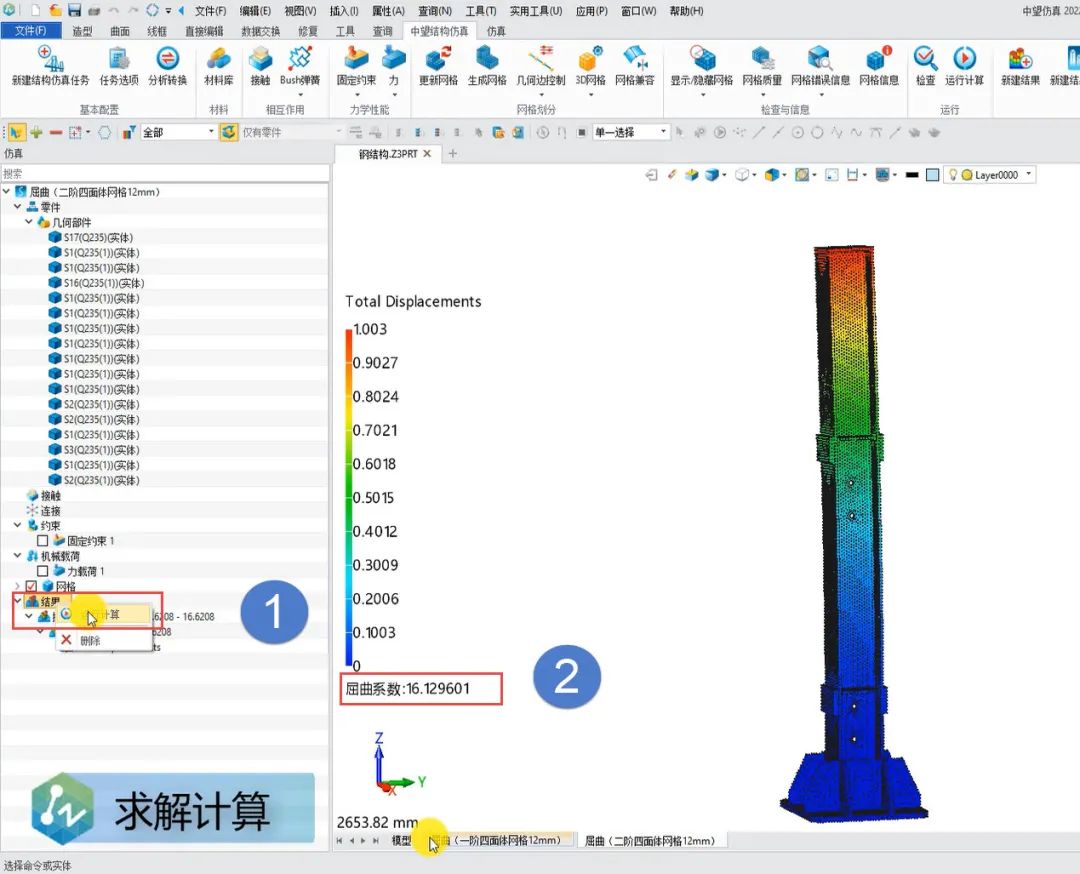
Task: Open the Layer0000 layer dropdown
Action: 1030,175
